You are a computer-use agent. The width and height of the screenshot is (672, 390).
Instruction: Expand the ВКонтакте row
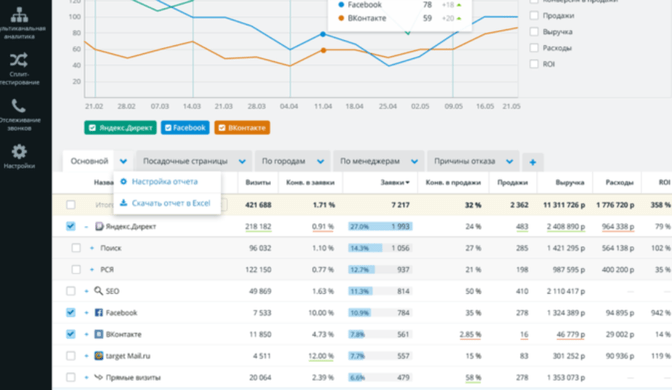click(86, 334)
